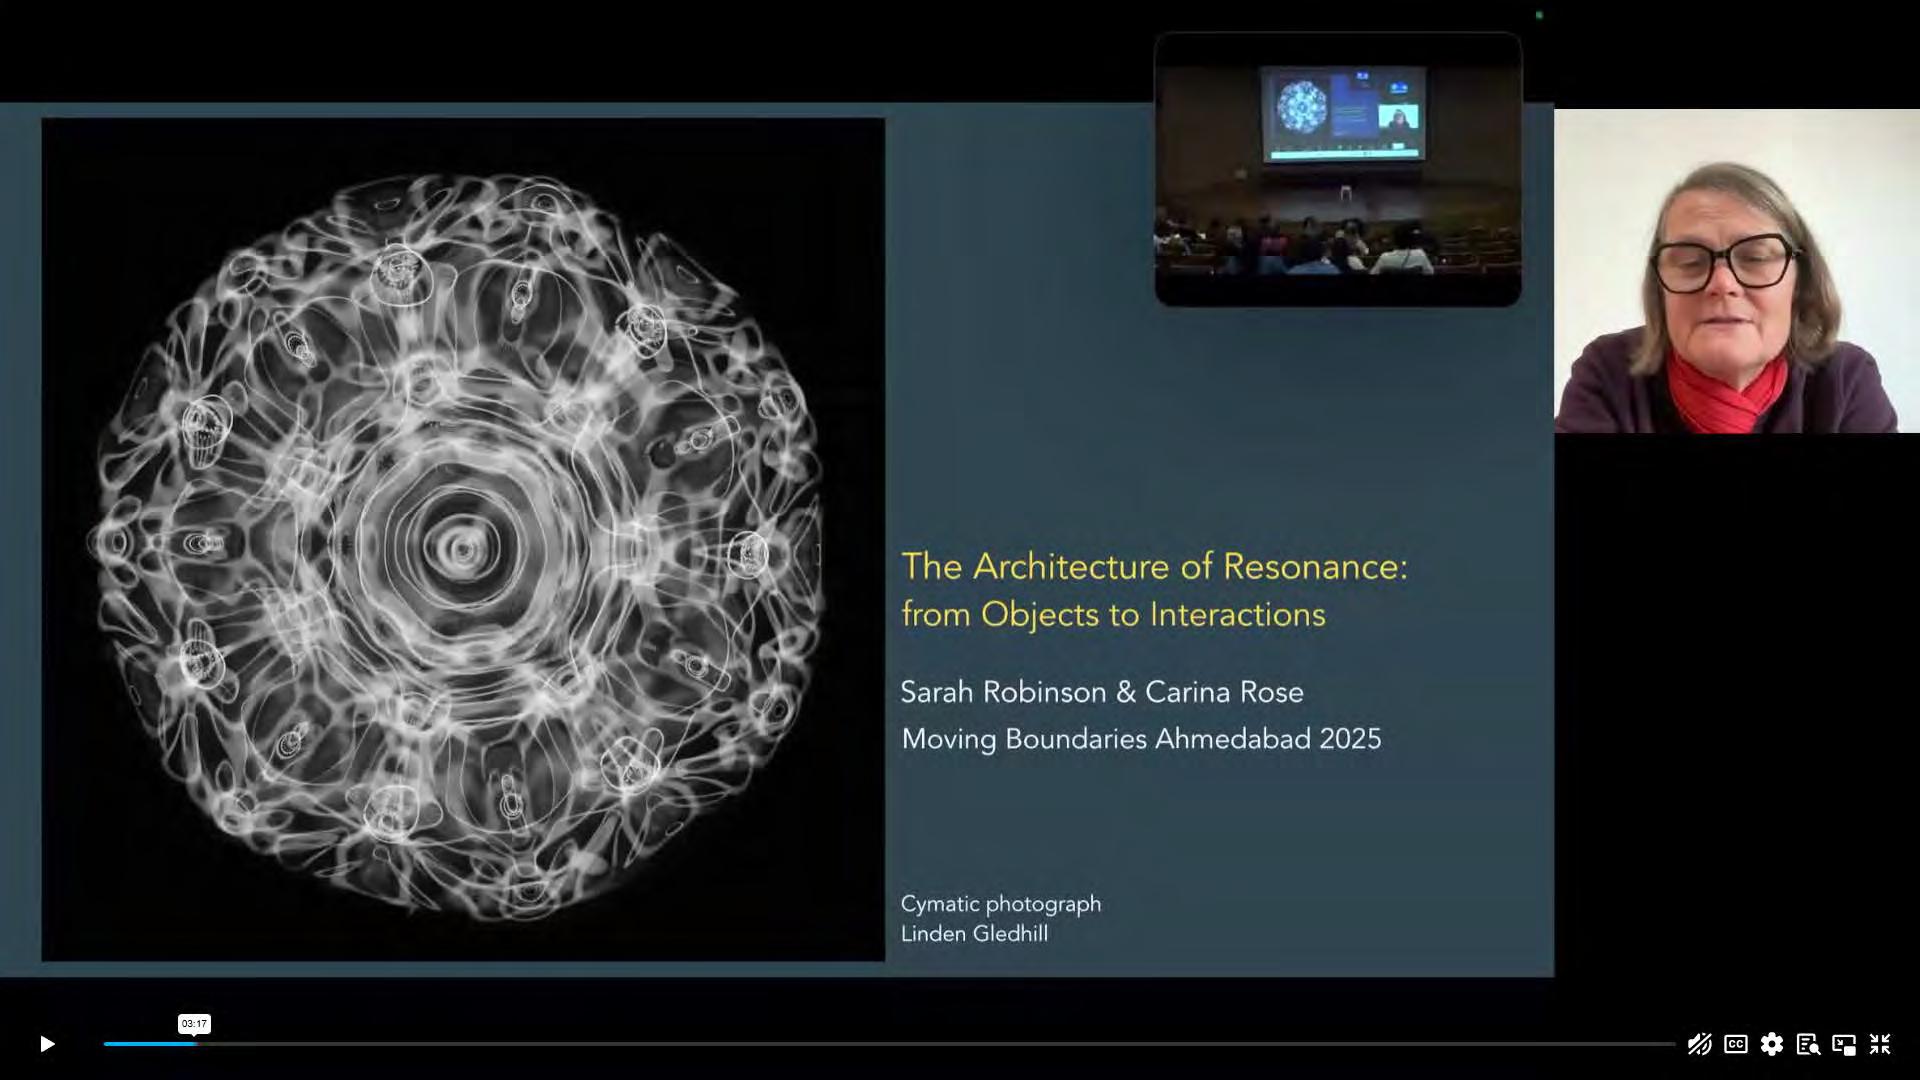Screen dimensions: 1920x1080
Task: Click the center of the cymatic pattern image
Action: tap(462, 548)
